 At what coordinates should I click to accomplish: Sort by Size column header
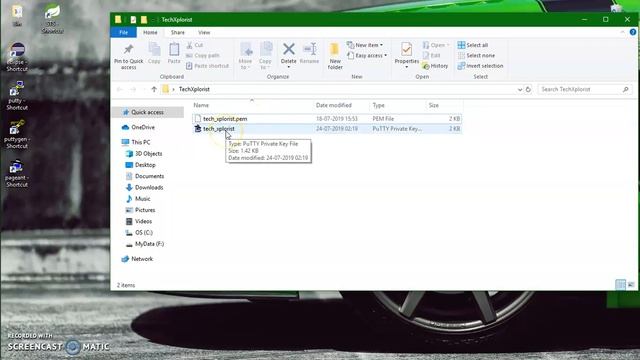click(x=433, y=105)
